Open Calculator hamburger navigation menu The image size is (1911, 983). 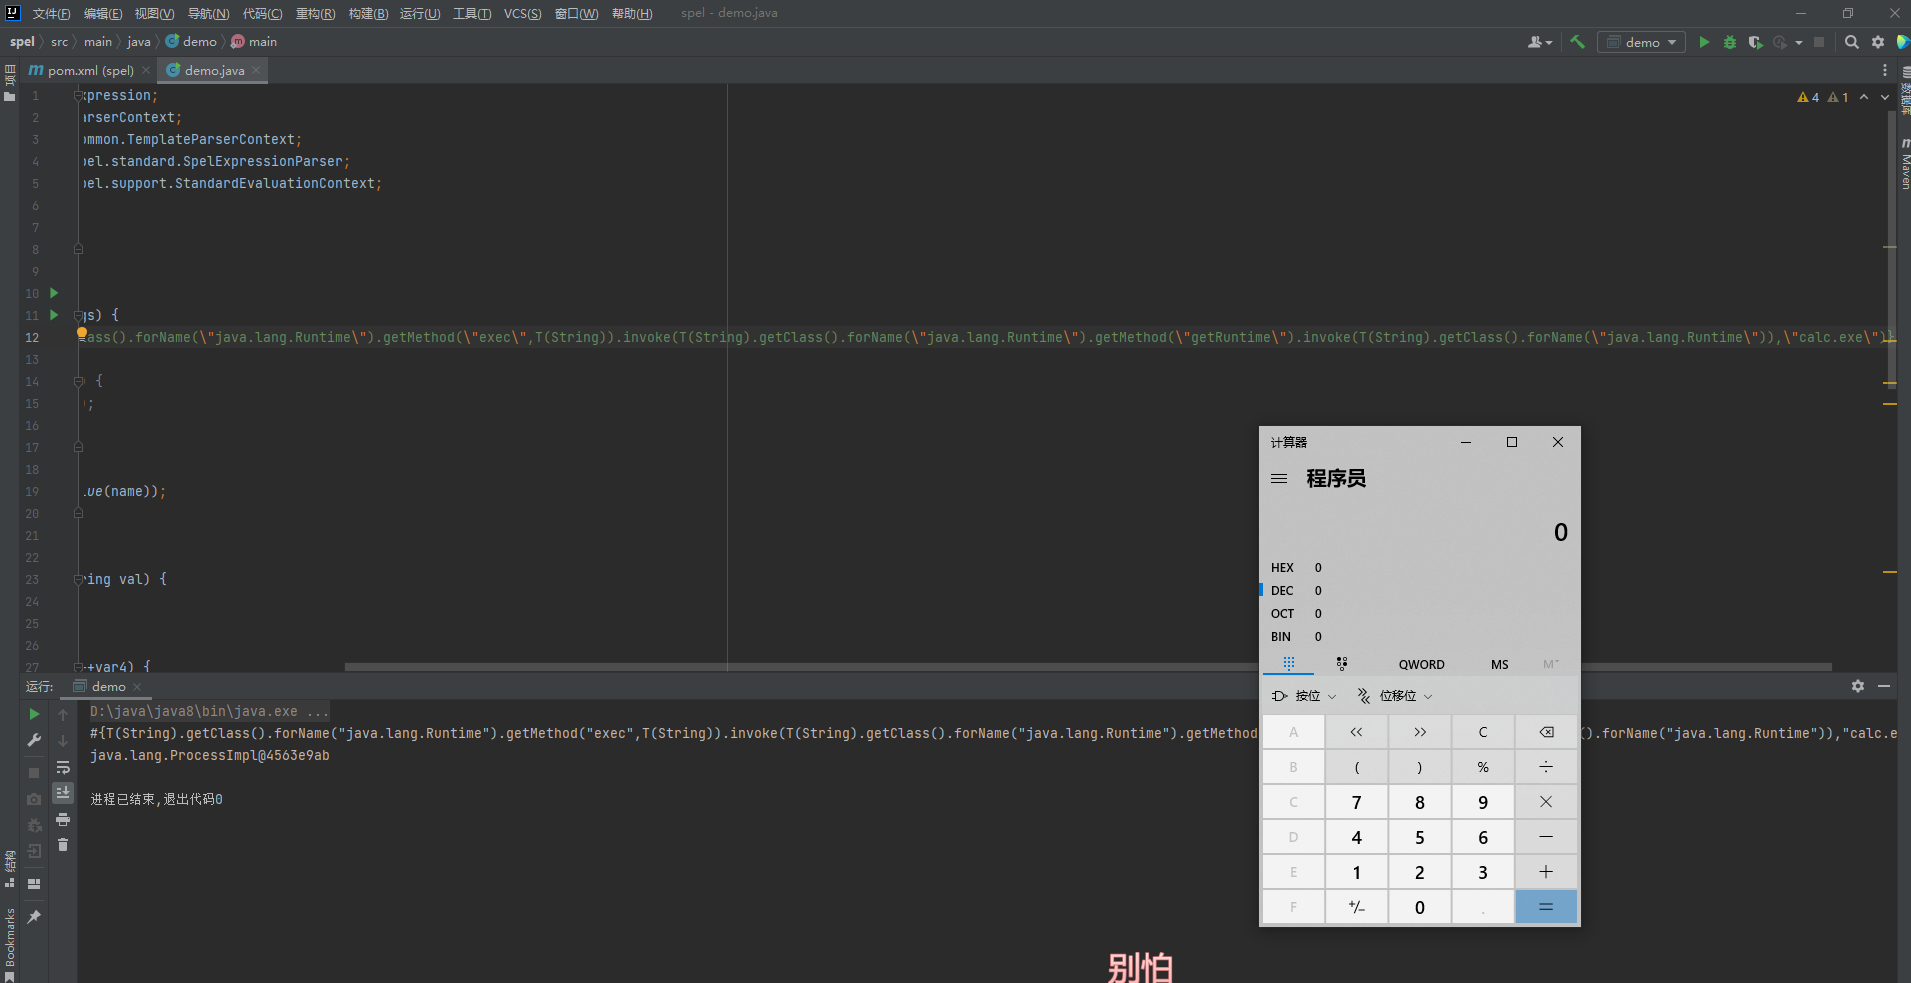1279,479
